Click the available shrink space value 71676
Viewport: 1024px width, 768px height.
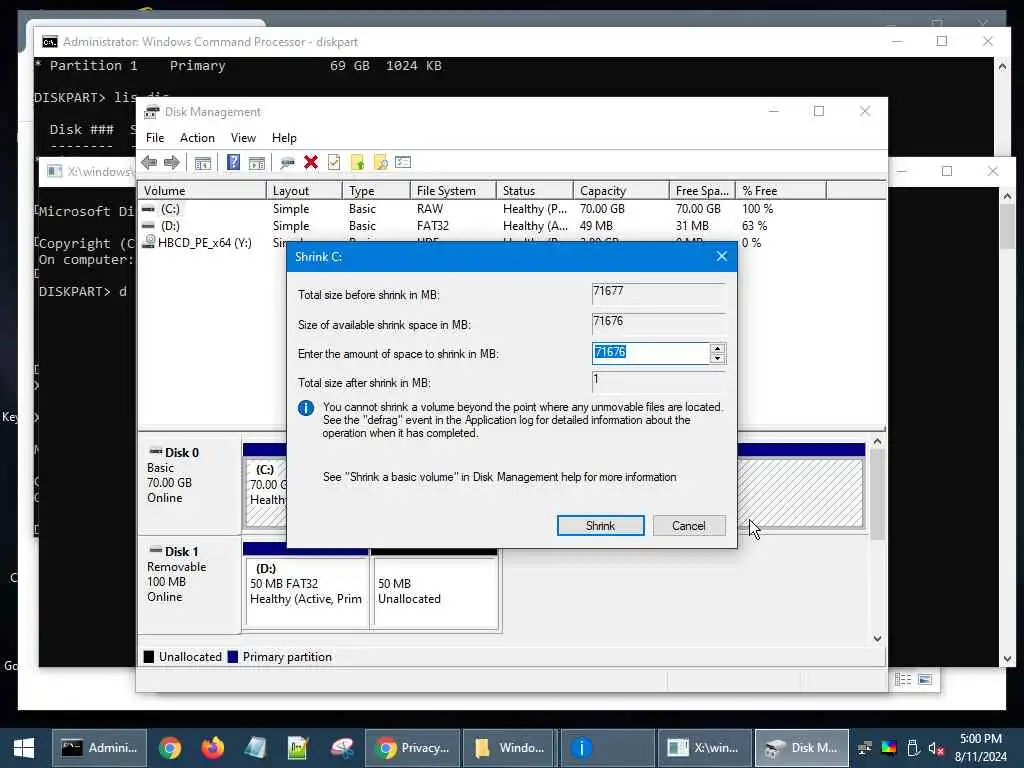[658, 323]
